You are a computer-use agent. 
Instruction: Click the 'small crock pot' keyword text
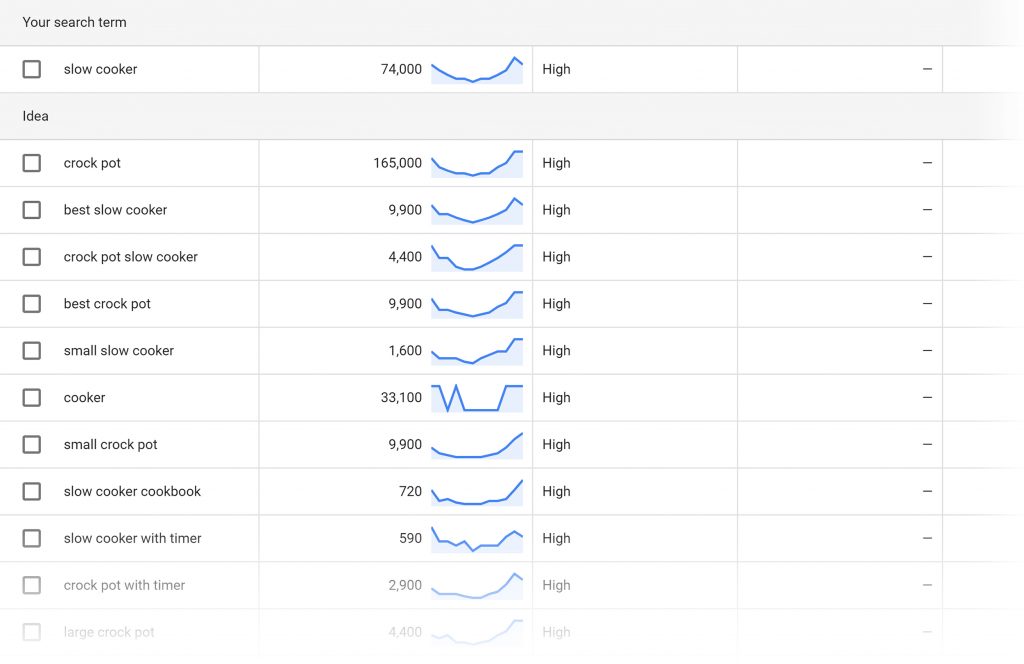tap(110, 445)
